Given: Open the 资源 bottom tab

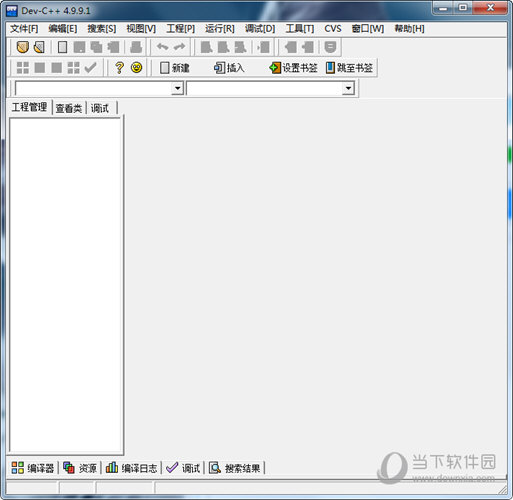Looking at the screenshot, I should tap(80, 468).
